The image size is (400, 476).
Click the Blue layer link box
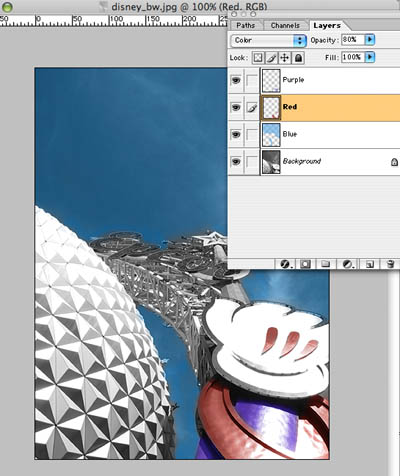252,134
